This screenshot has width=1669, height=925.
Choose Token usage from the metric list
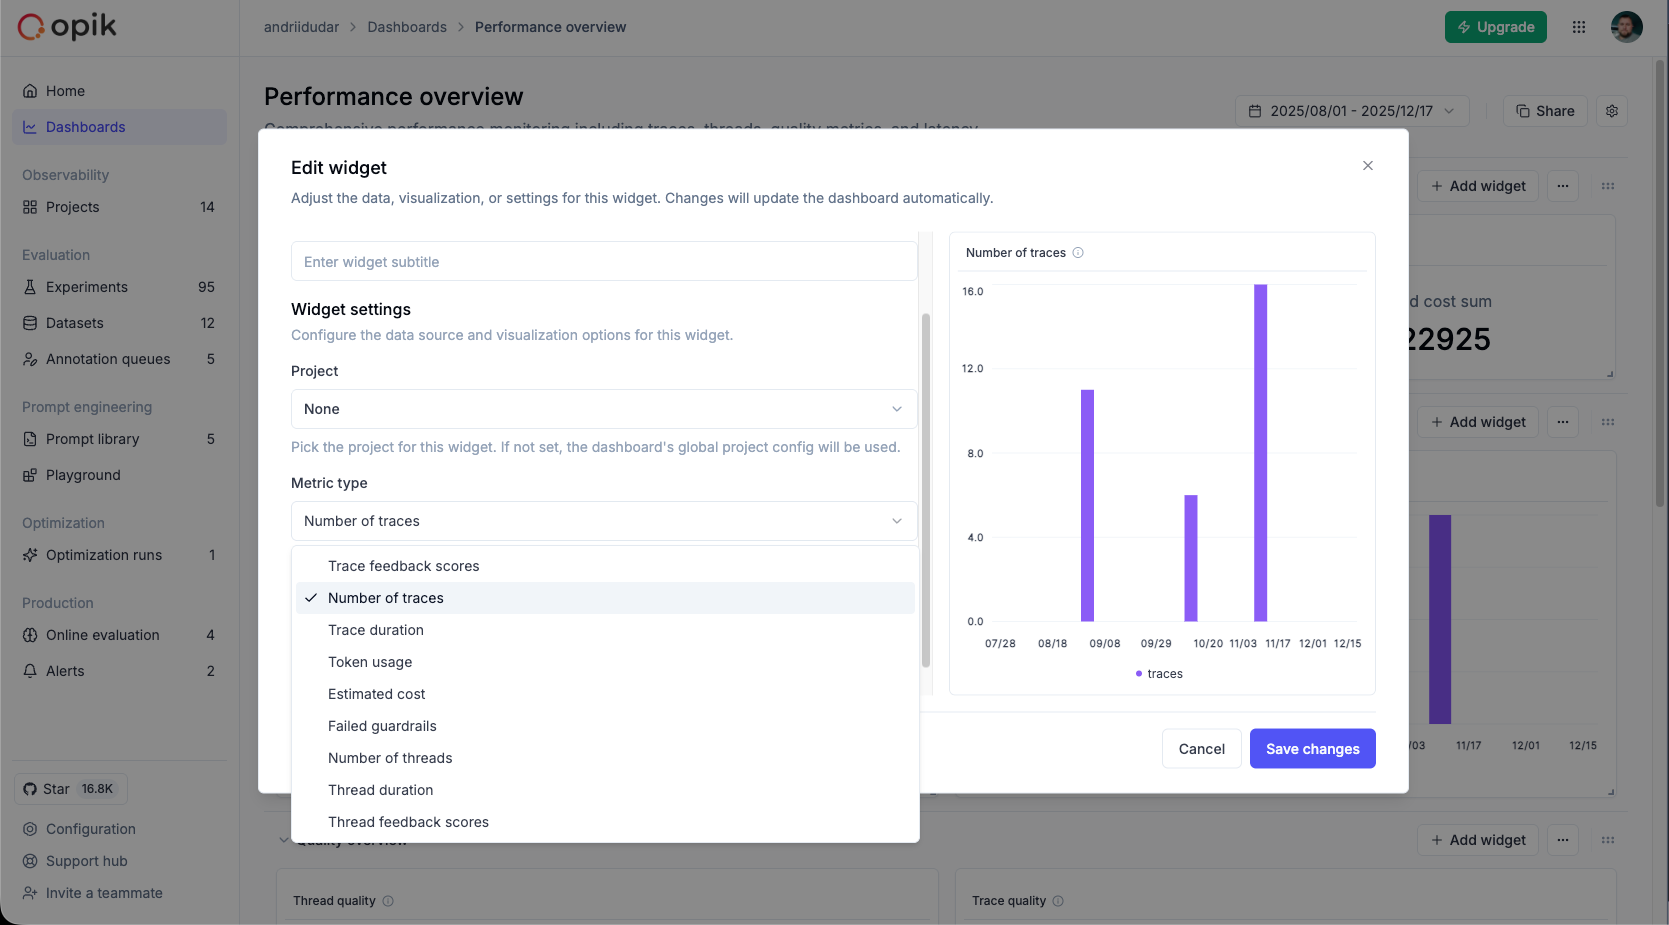(x=370, y=662)
